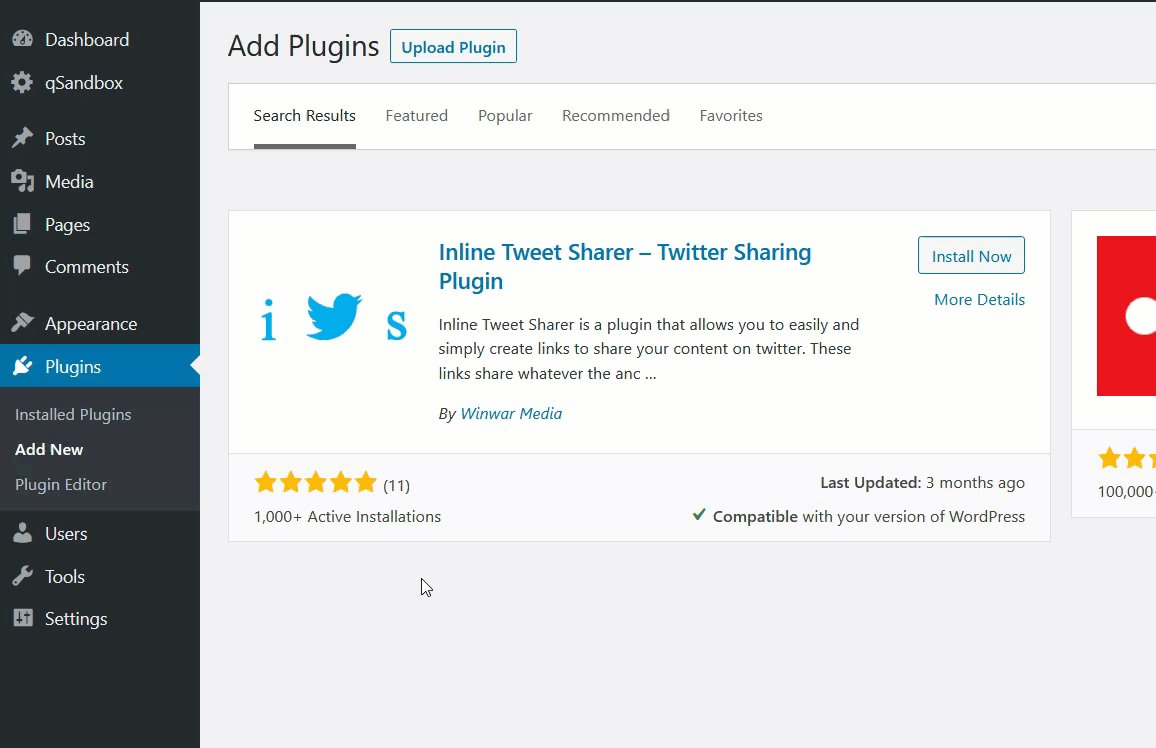This screenshot has width=1156, height=748.
Task: Select the Posts pushpin icon
Action: 23,138
